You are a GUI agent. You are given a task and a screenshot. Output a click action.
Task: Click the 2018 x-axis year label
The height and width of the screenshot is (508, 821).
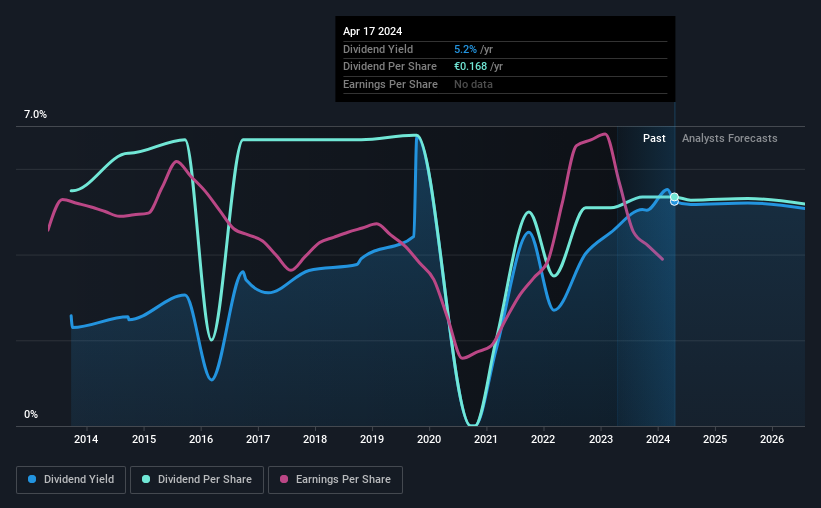(x=315, y=439)
